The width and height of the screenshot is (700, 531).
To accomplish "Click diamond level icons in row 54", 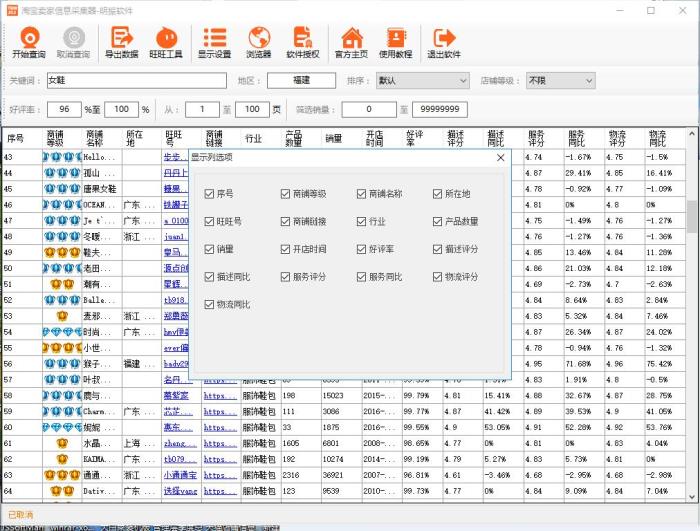I will pyautogui.click(x=62, y=332).
